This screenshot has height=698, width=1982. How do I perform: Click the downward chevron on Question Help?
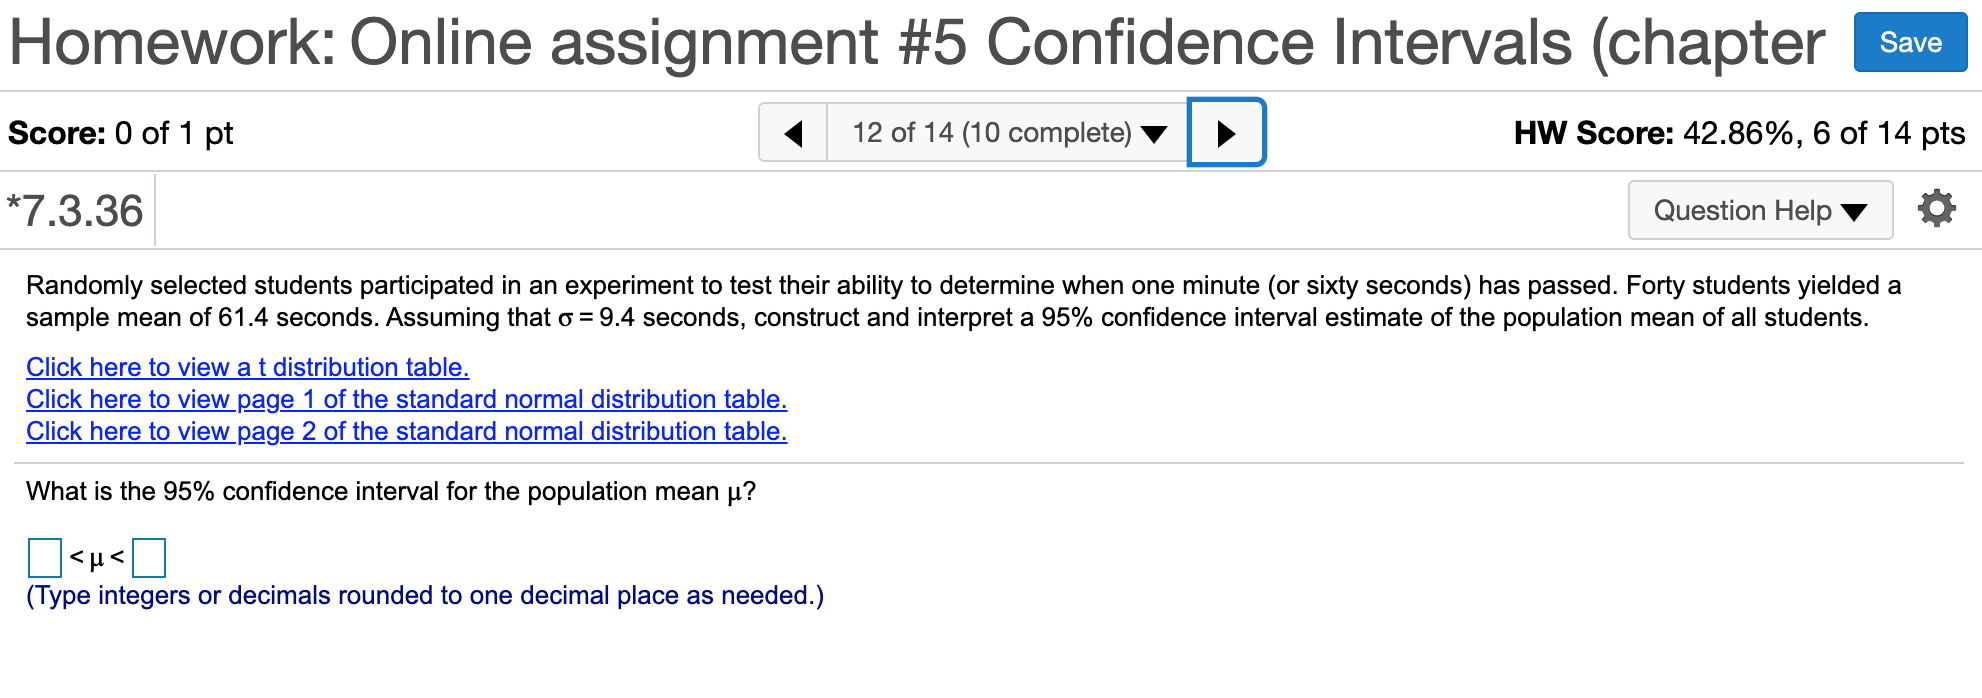coord(1855,211)
